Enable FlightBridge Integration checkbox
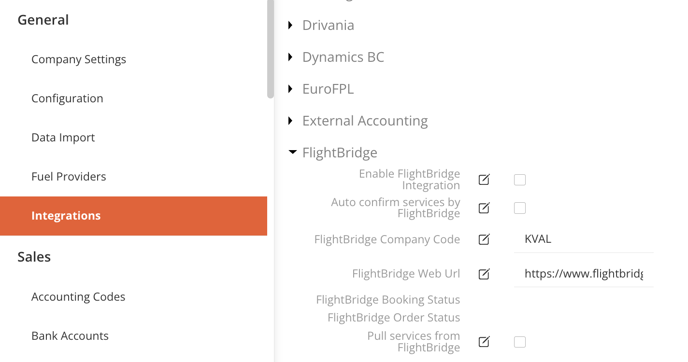This screenshot has width=688, height=362. point(520,180)
